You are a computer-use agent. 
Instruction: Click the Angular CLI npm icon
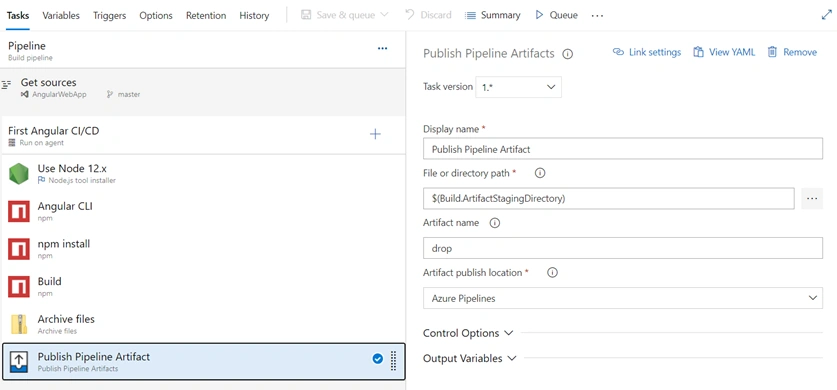pyautogui.click(x=19, y=211)
